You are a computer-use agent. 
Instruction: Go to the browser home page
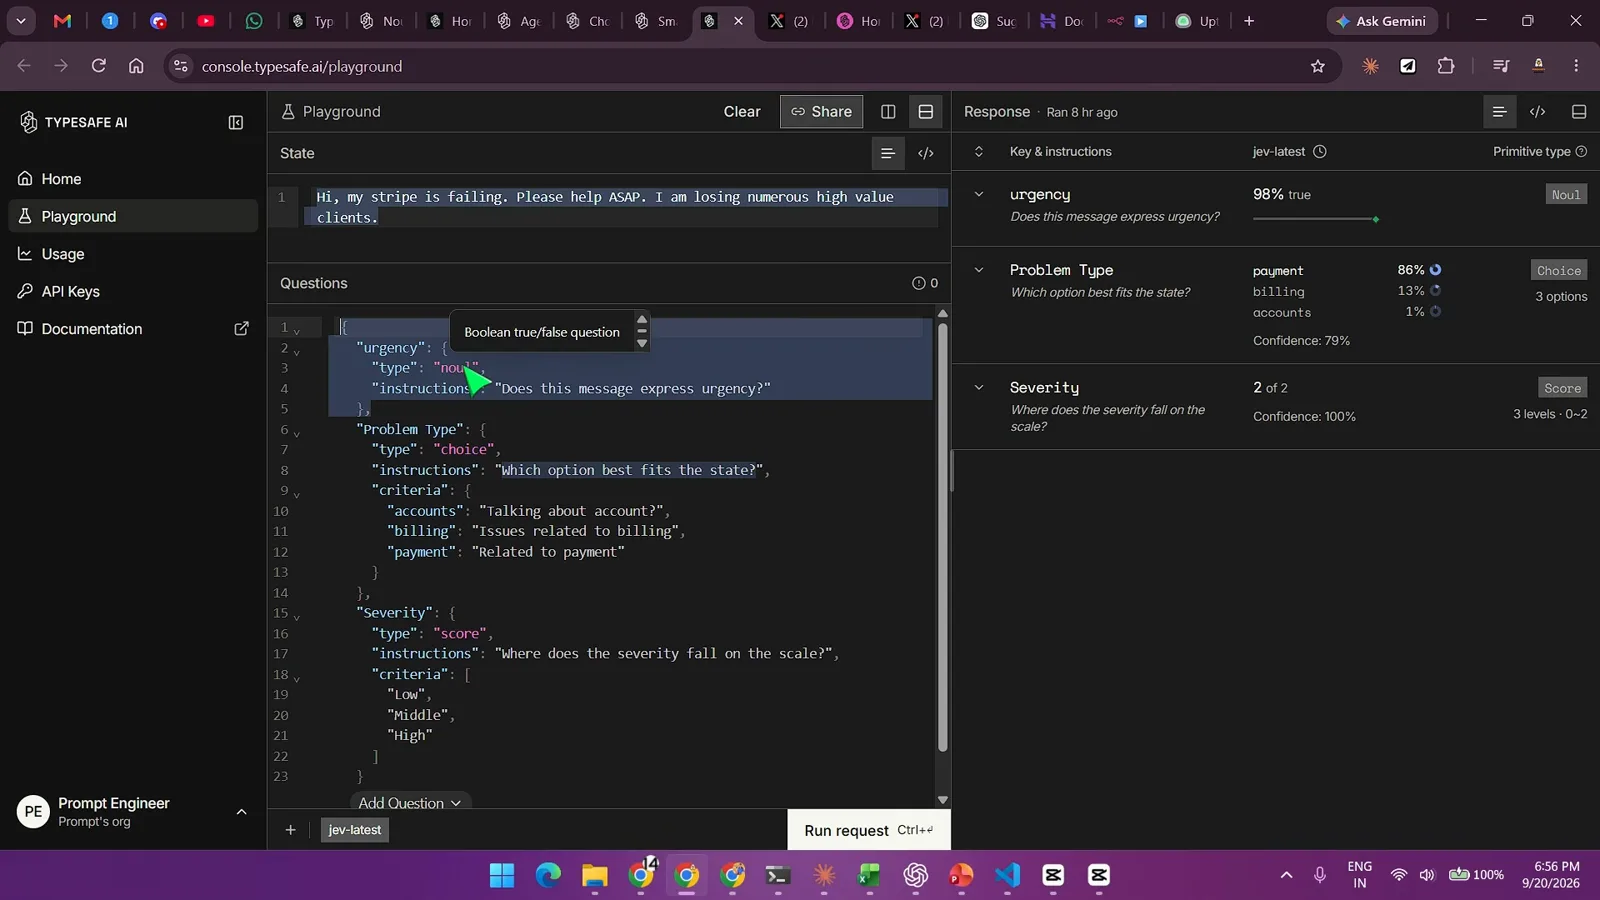click(x=136, y=66)
